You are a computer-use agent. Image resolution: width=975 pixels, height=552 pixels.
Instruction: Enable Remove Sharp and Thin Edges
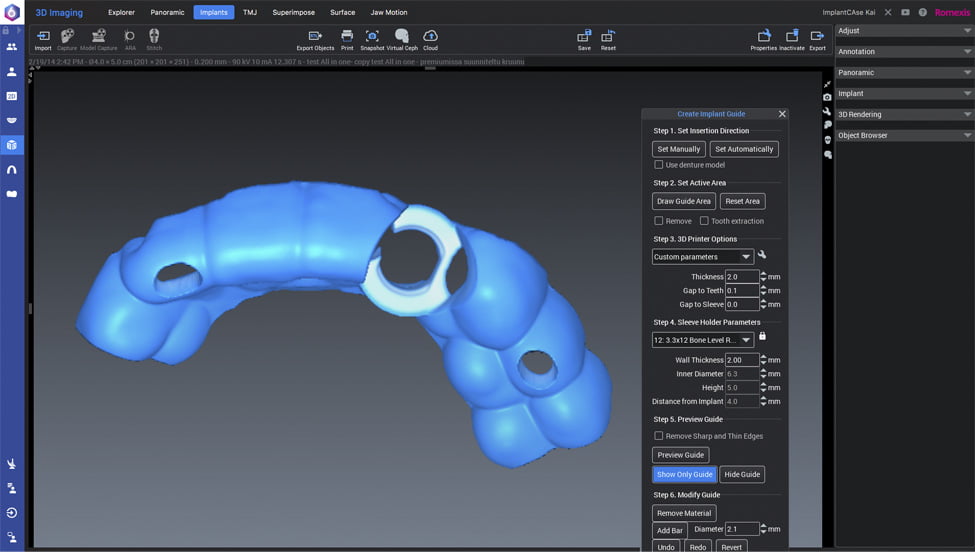[659, 436]
